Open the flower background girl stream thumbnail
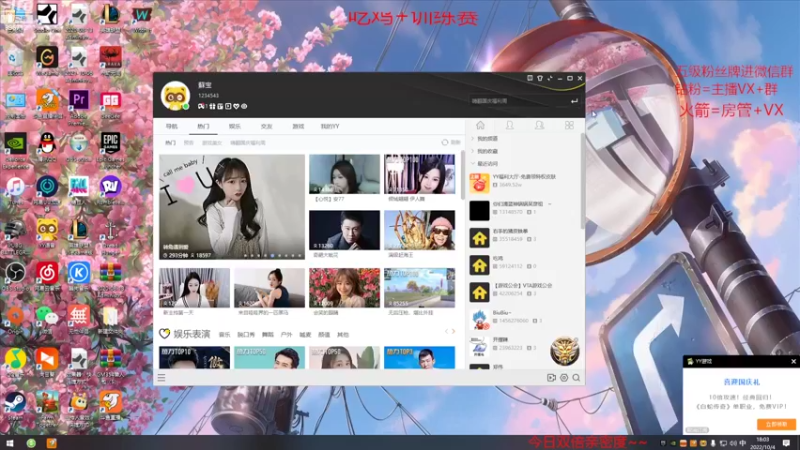800x450 pixels. (344, 288)
